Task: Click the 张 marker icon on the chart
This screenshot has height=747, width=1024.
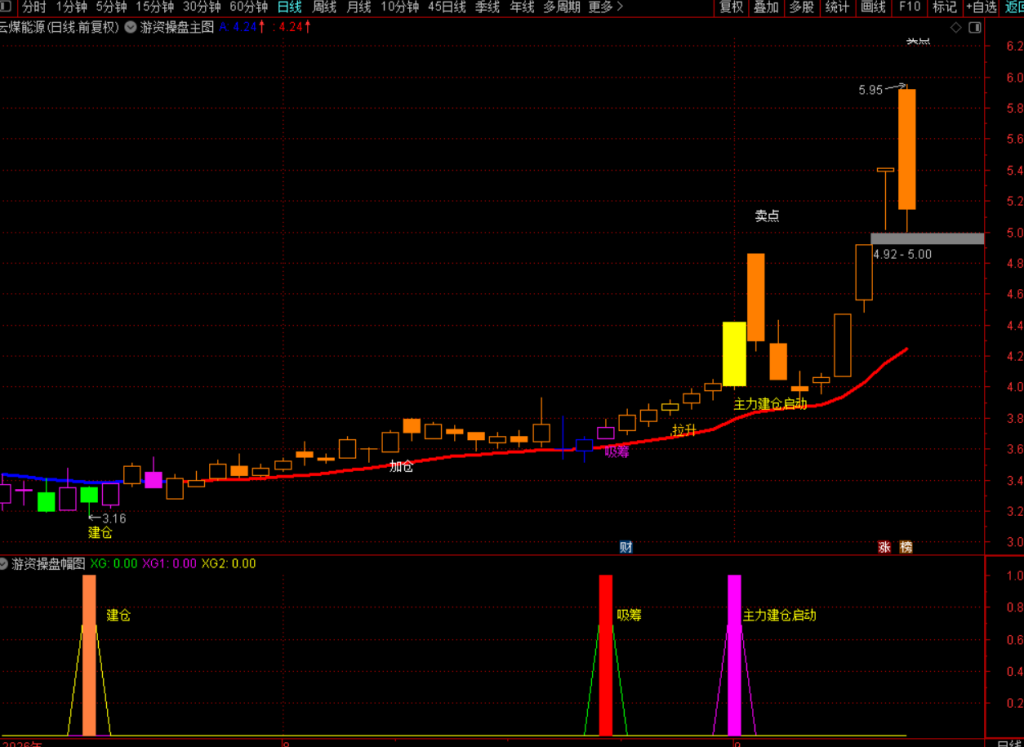Action: click(884, 547)
